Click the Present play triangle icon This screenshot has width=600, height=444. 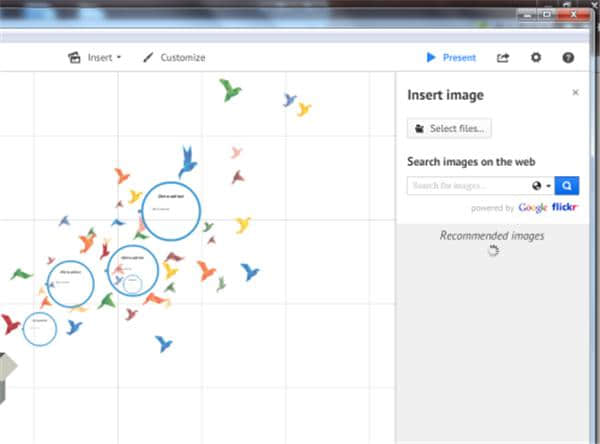point(431,57)
